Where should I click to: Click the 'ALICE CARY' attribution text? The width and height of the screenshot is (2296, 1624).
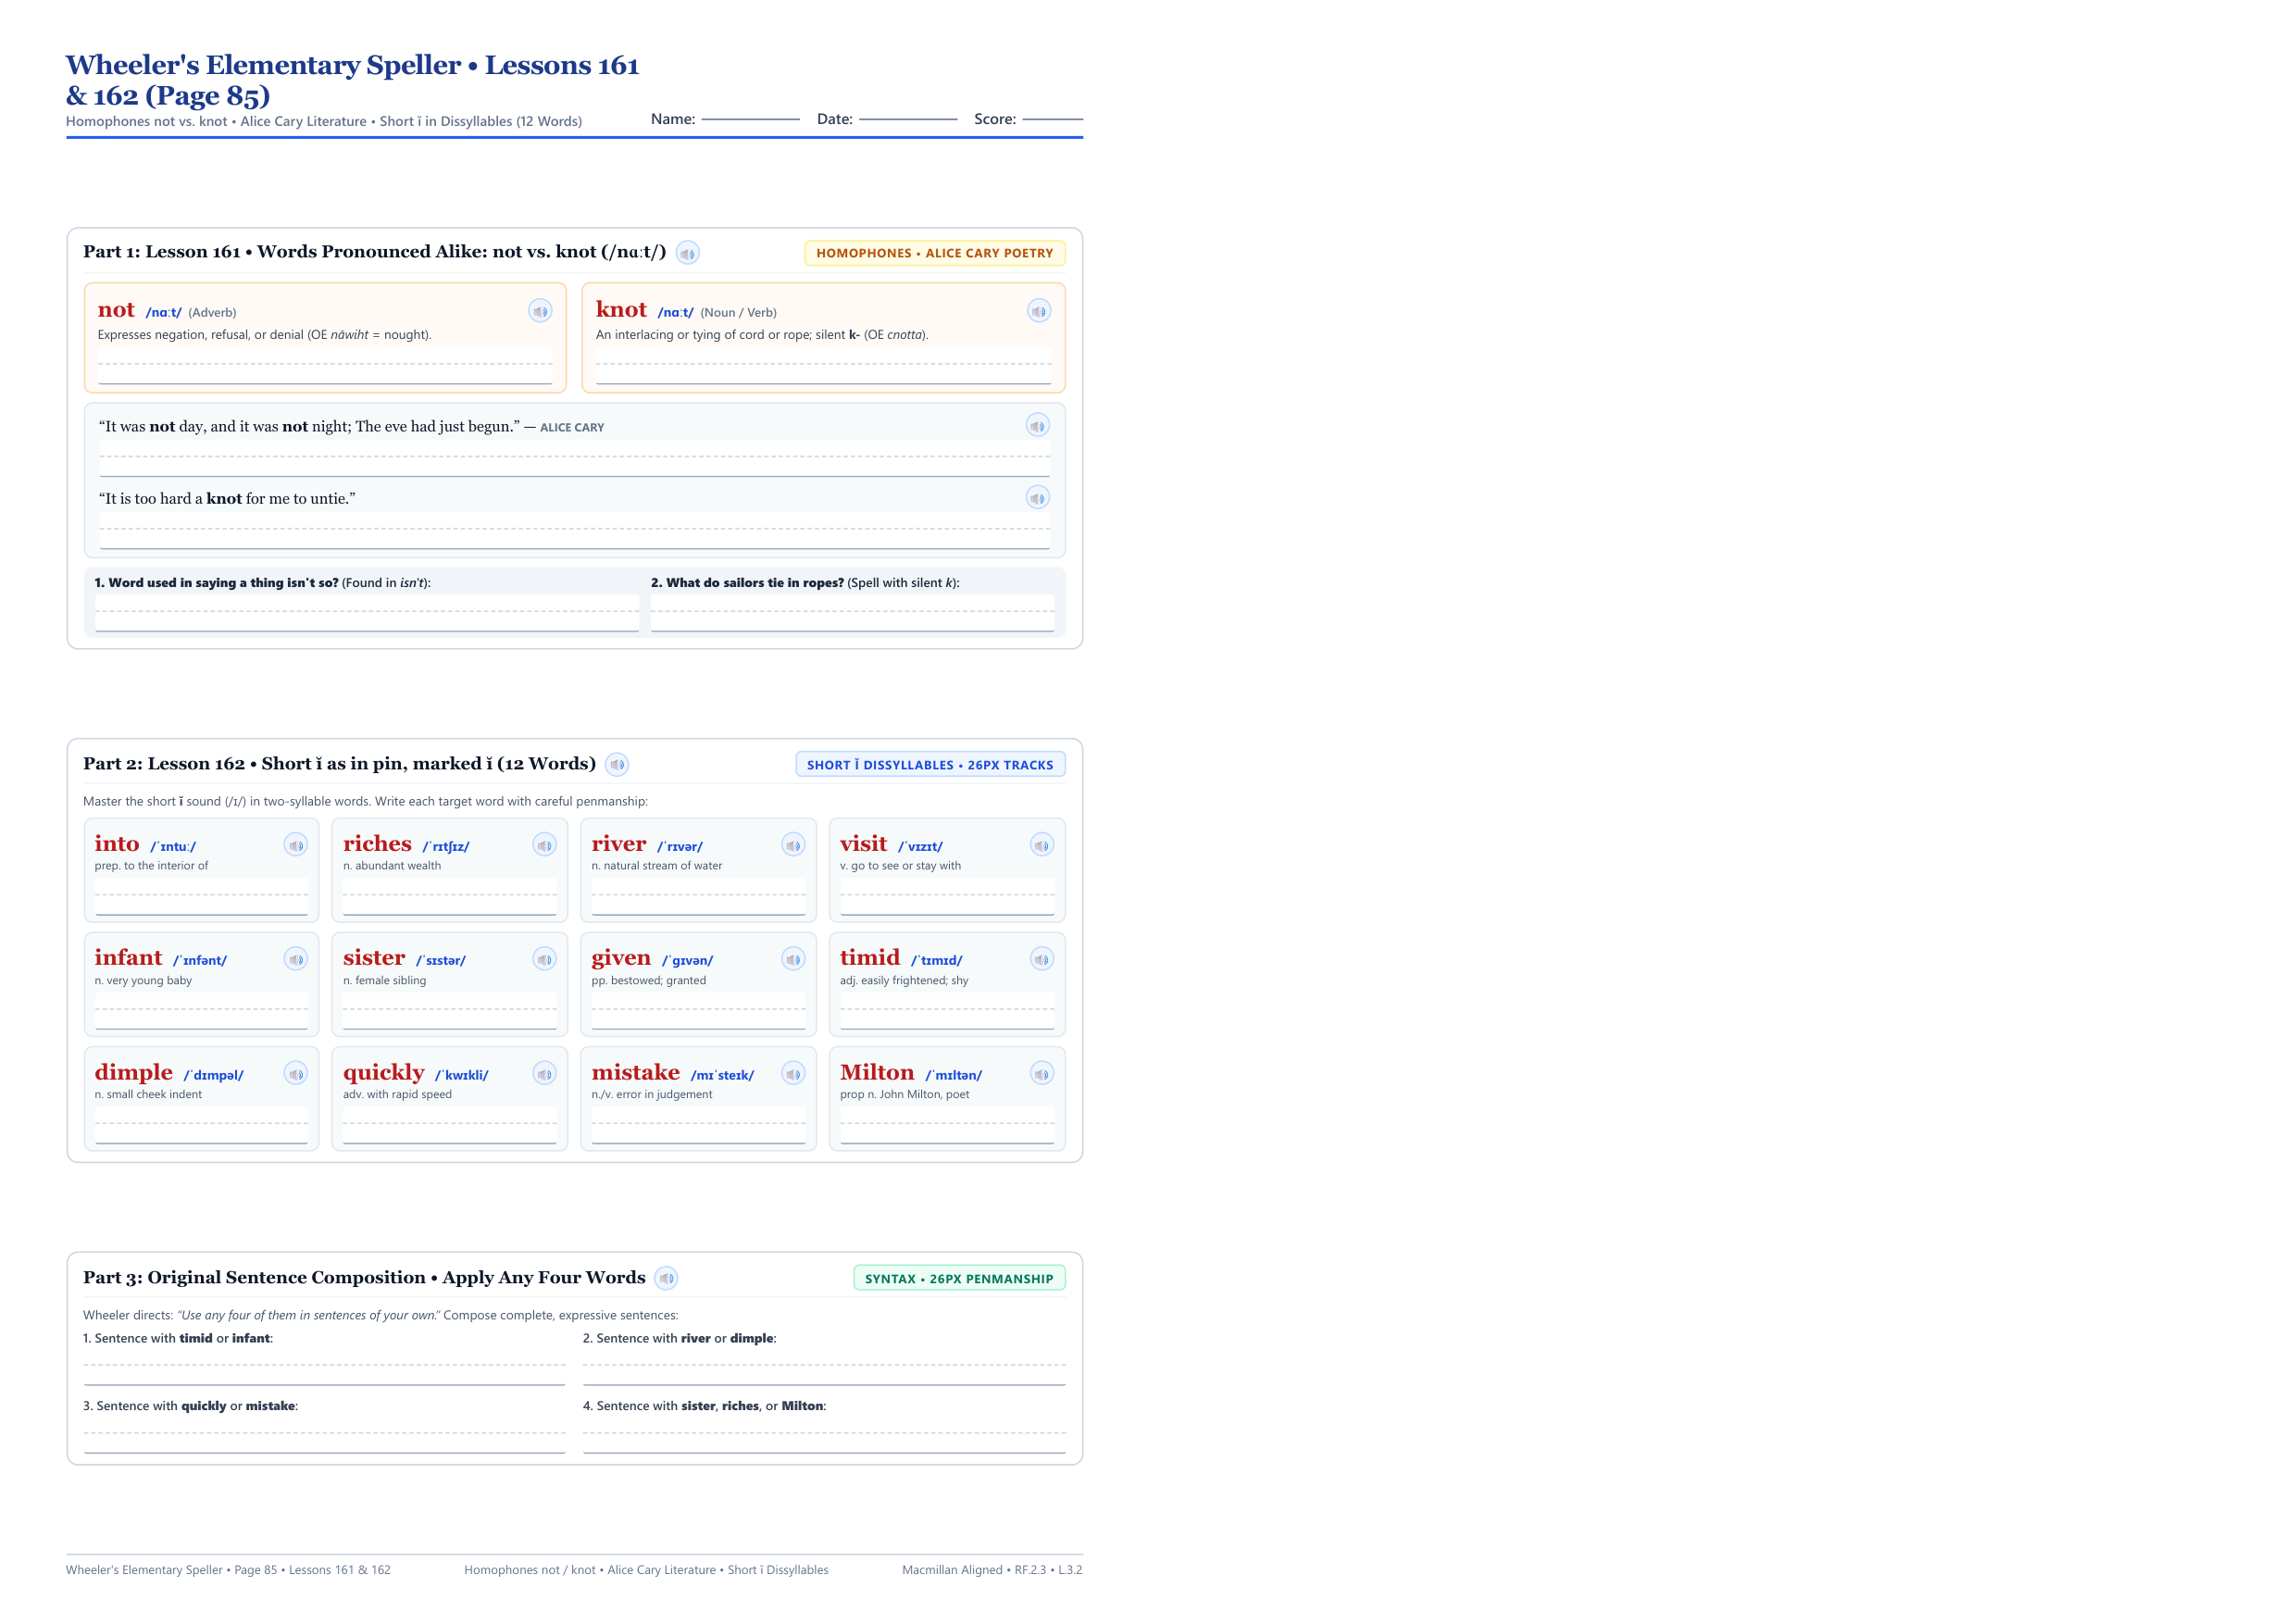pos(572,428)
